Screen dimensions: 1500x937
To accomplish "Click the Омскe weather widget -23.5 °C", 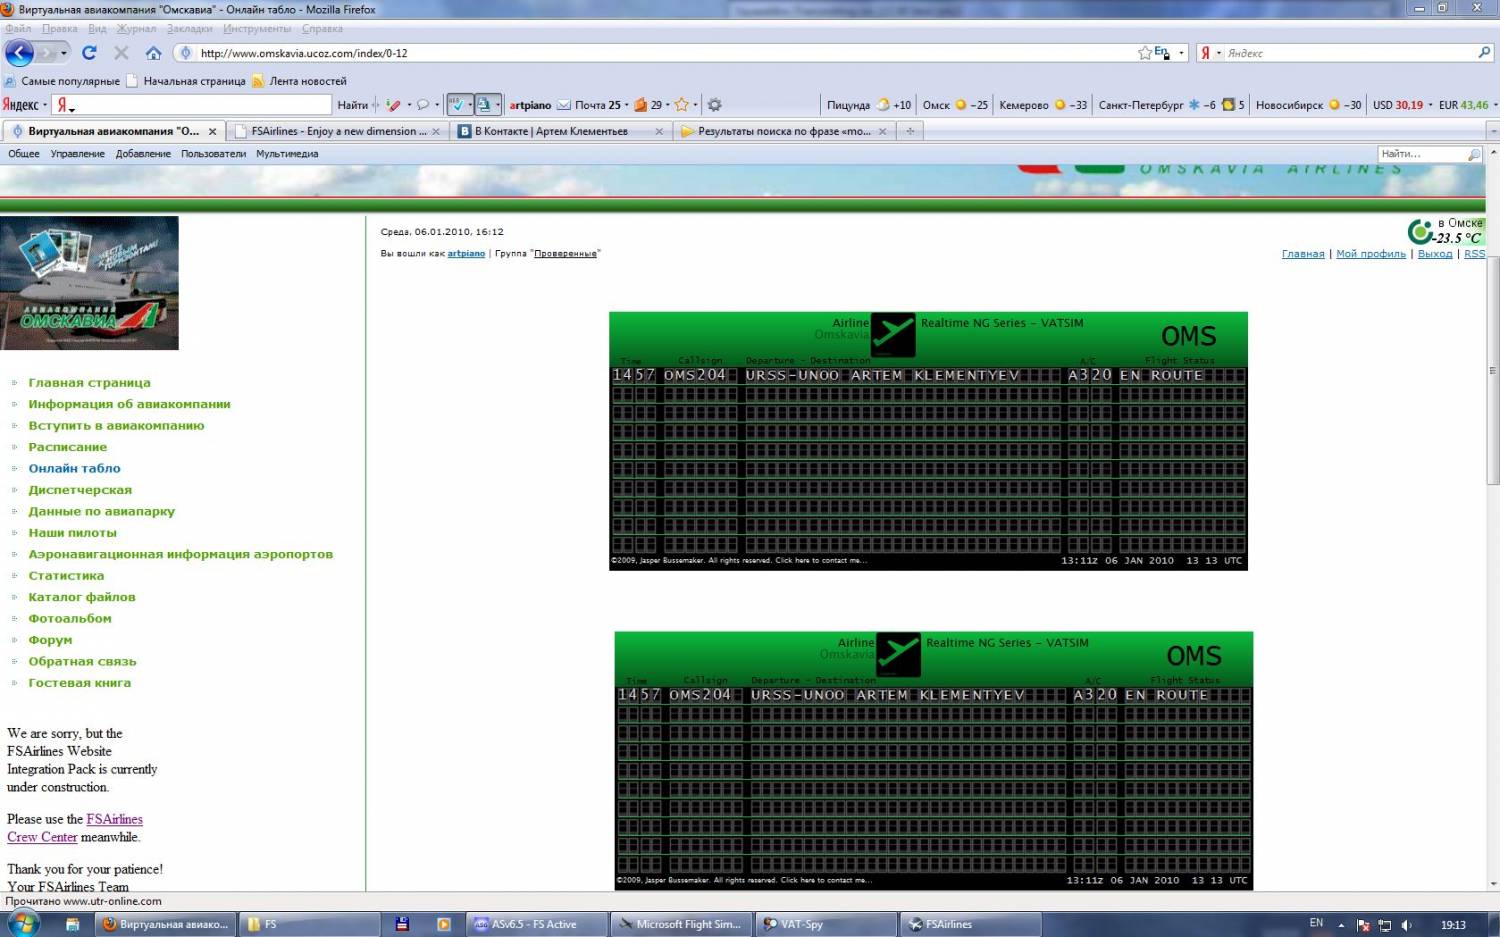I will tap(1446, 231).
